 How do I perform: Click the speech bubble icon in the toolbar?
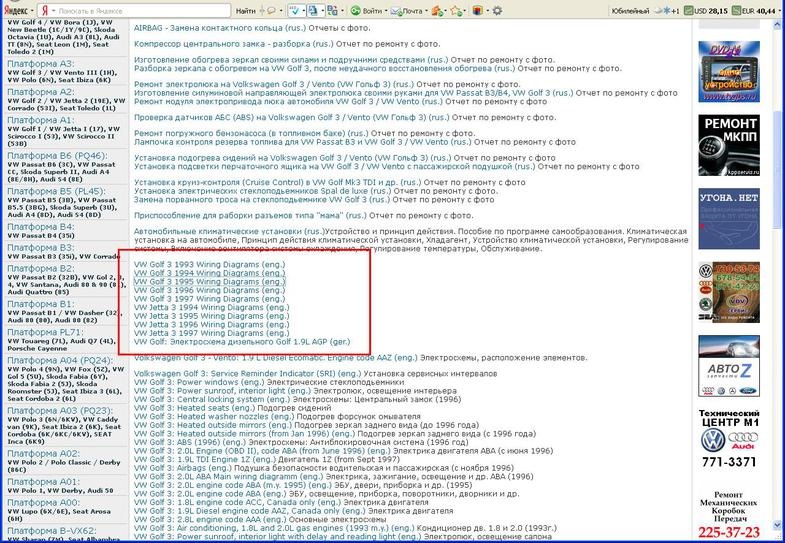pos(271,11)
